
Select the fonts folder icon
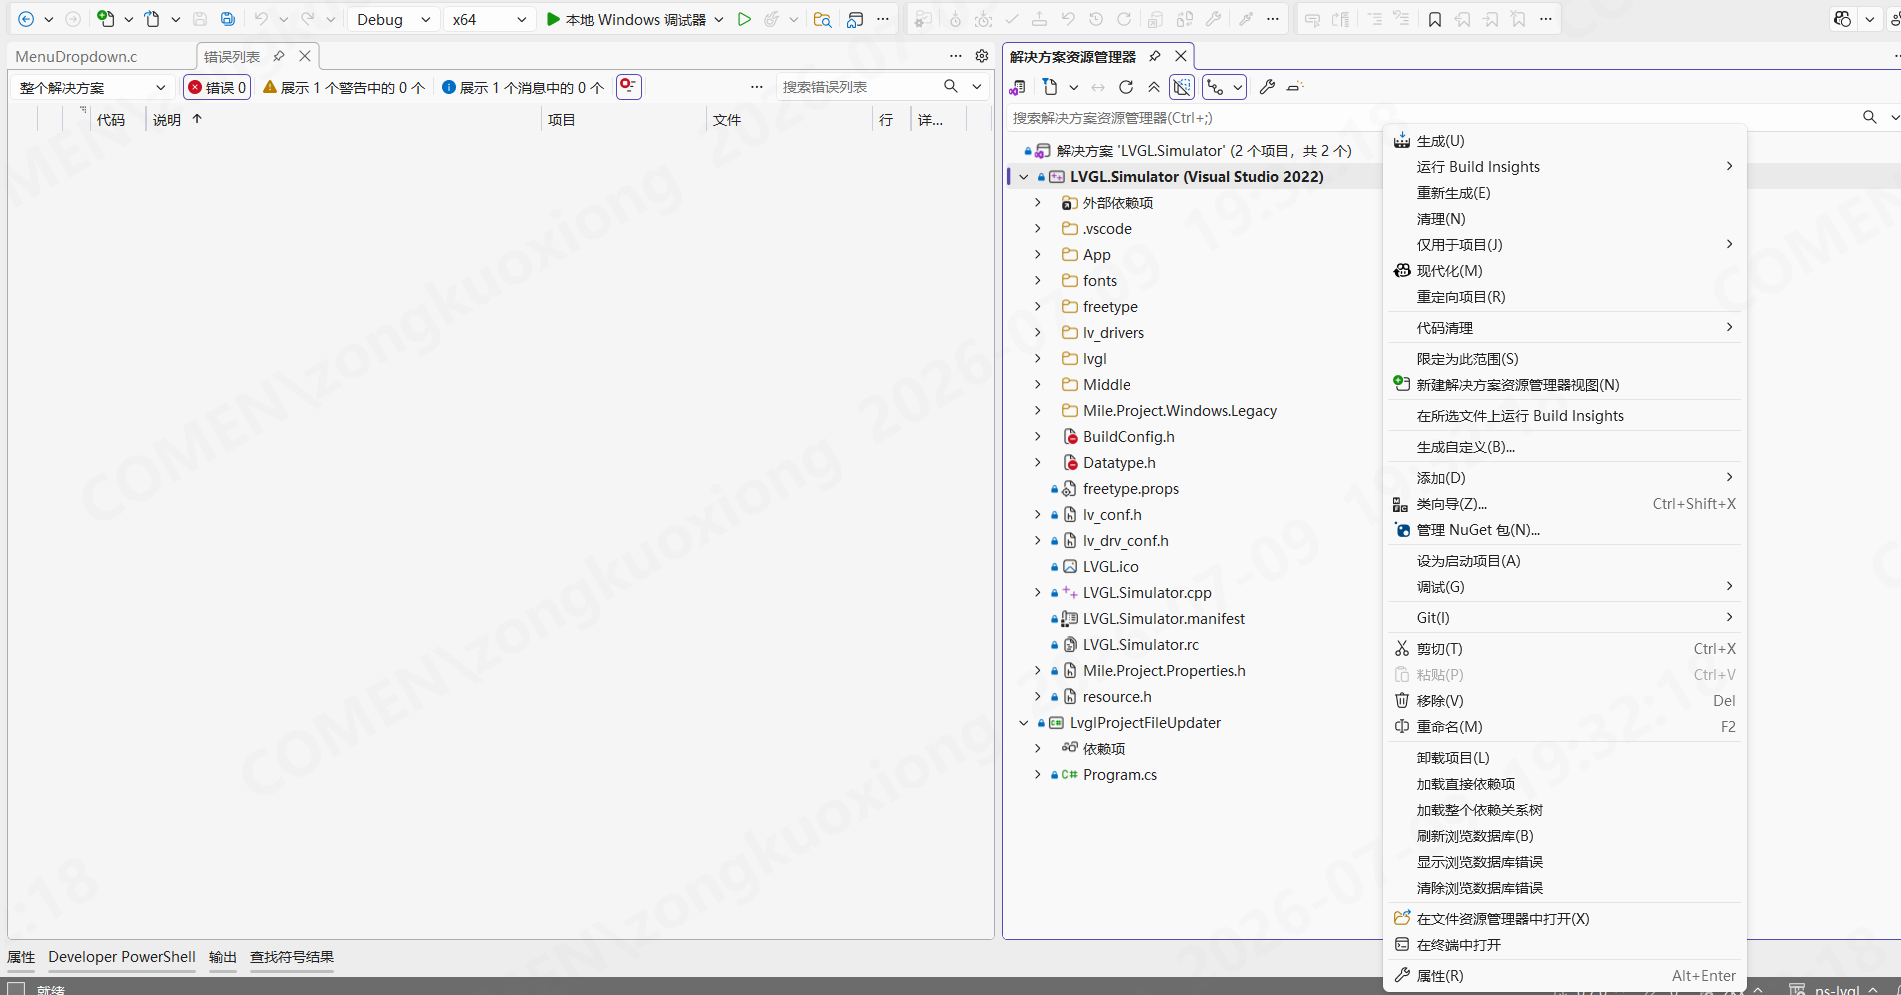[1070, 281]
